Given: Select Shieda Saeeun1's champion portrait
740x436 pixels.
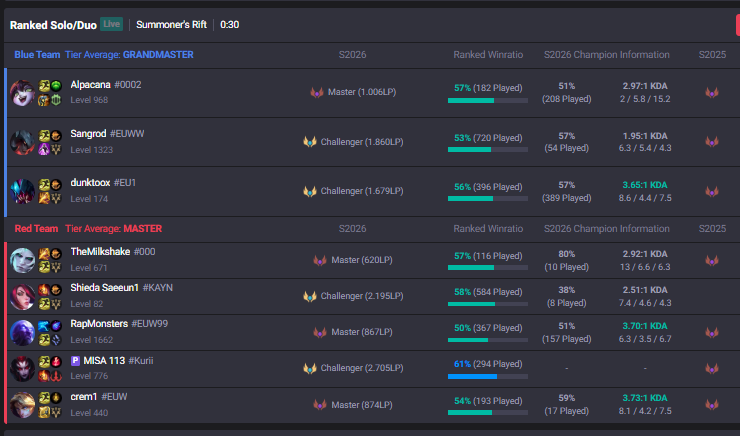Looking at the screenshot, I should [x=22, y=297].
